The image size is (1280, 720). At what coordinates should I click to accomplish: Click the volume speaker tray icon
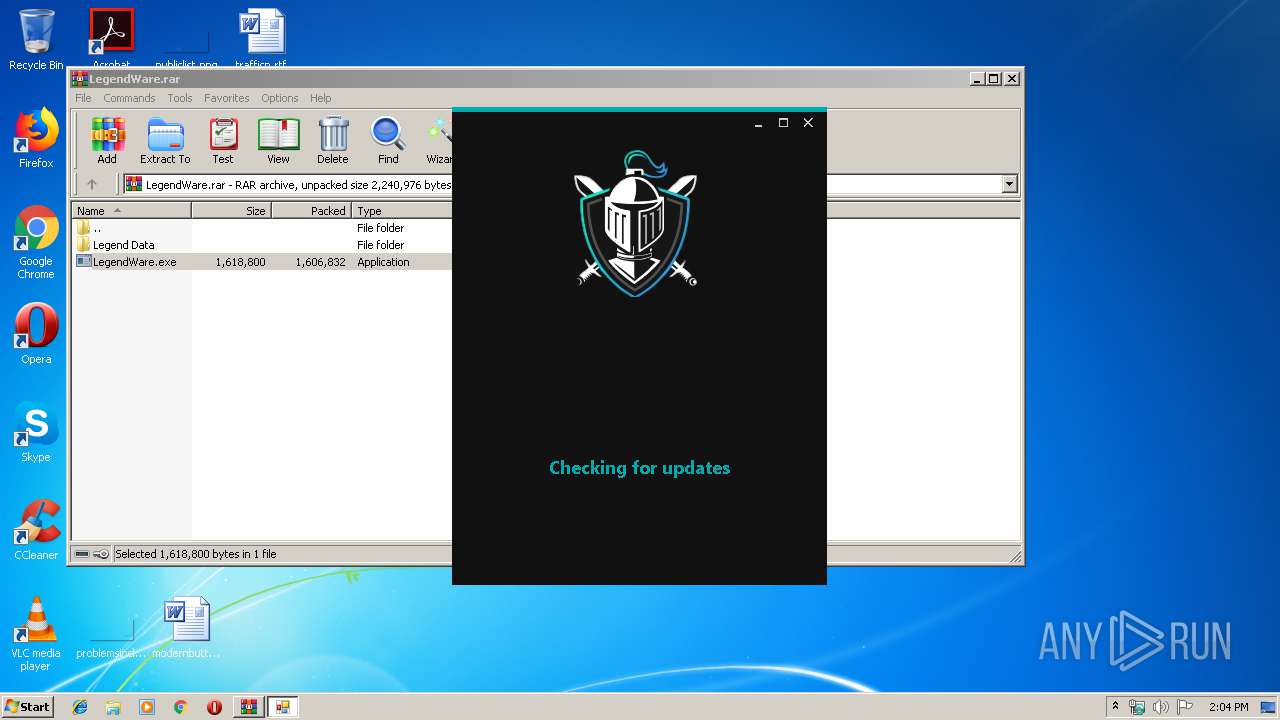(1160, 707)
